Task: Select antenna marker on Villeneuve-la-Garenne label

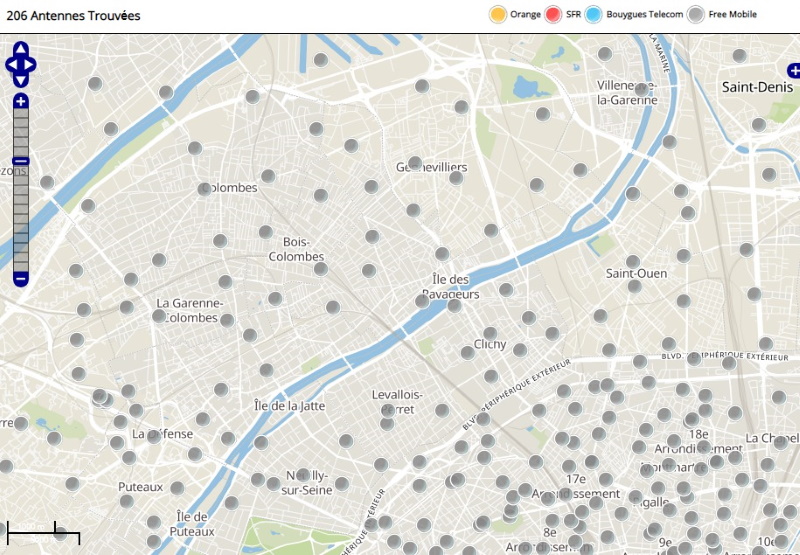Action: [641, 90]
